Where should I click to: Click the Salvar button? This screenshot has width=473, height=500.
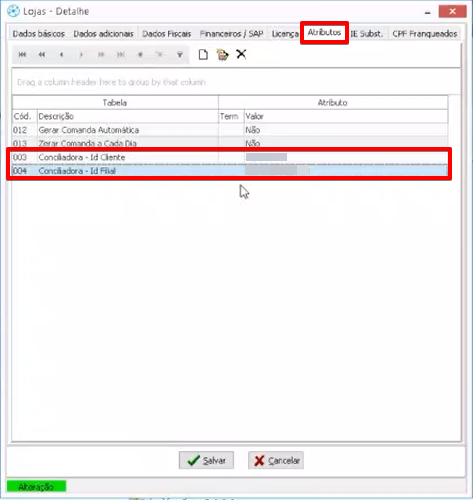coord(206,460)
